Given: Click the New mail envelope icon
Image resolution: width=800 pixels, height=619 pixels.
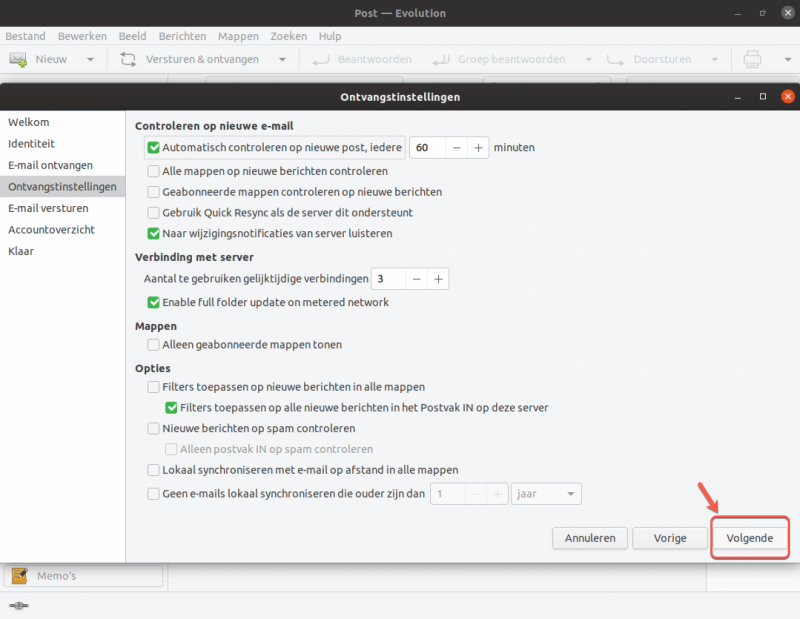Looking at the screenshot, I should point(18,59).
